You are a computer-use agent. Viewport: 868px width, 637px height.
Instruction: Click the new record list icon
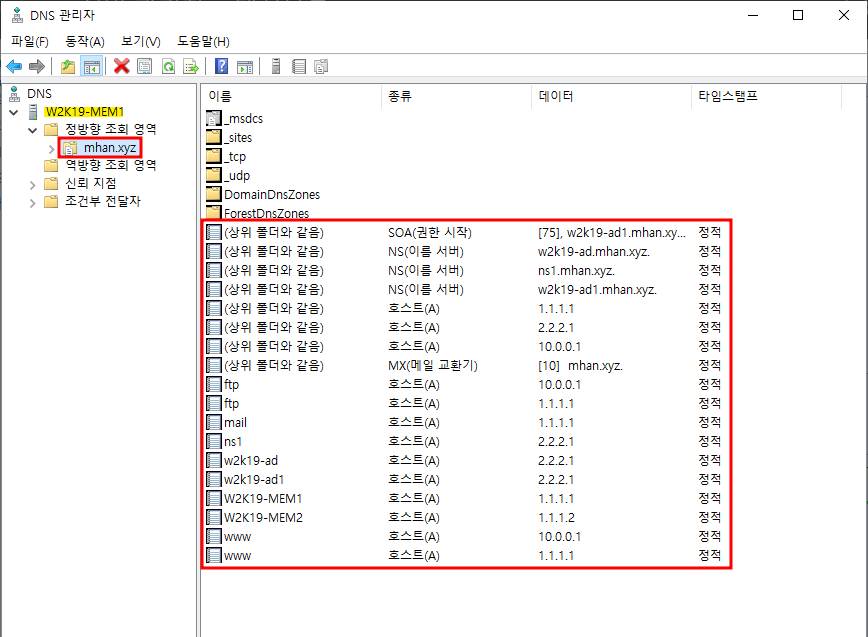click(299, 67)
